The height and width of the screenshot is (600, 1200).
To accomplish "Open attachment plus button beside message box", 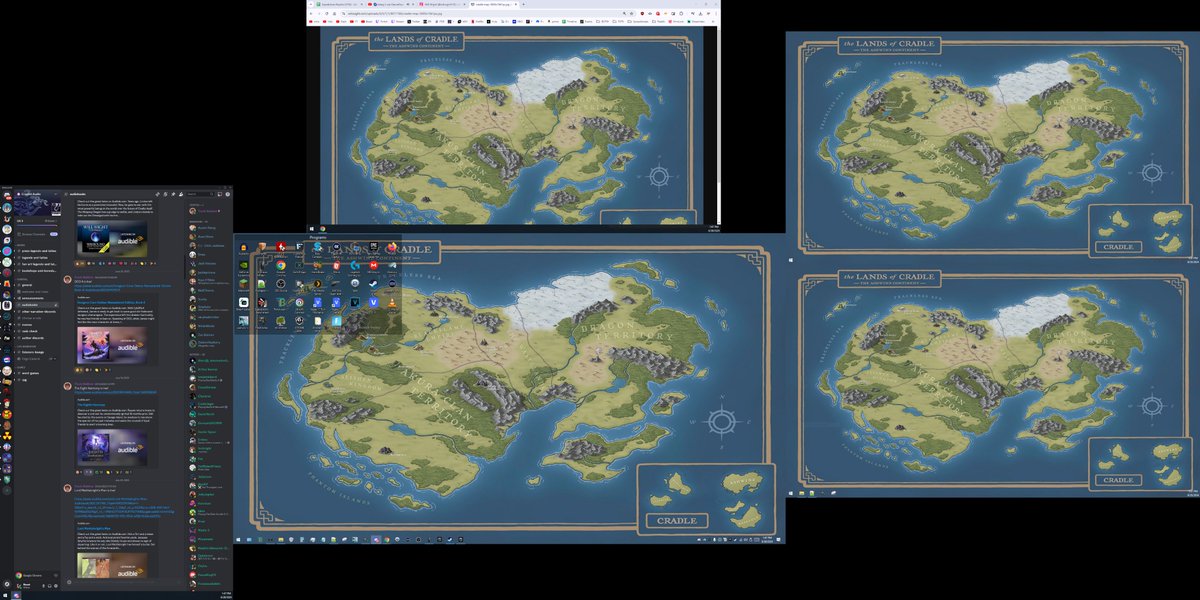I will point(69,582).
